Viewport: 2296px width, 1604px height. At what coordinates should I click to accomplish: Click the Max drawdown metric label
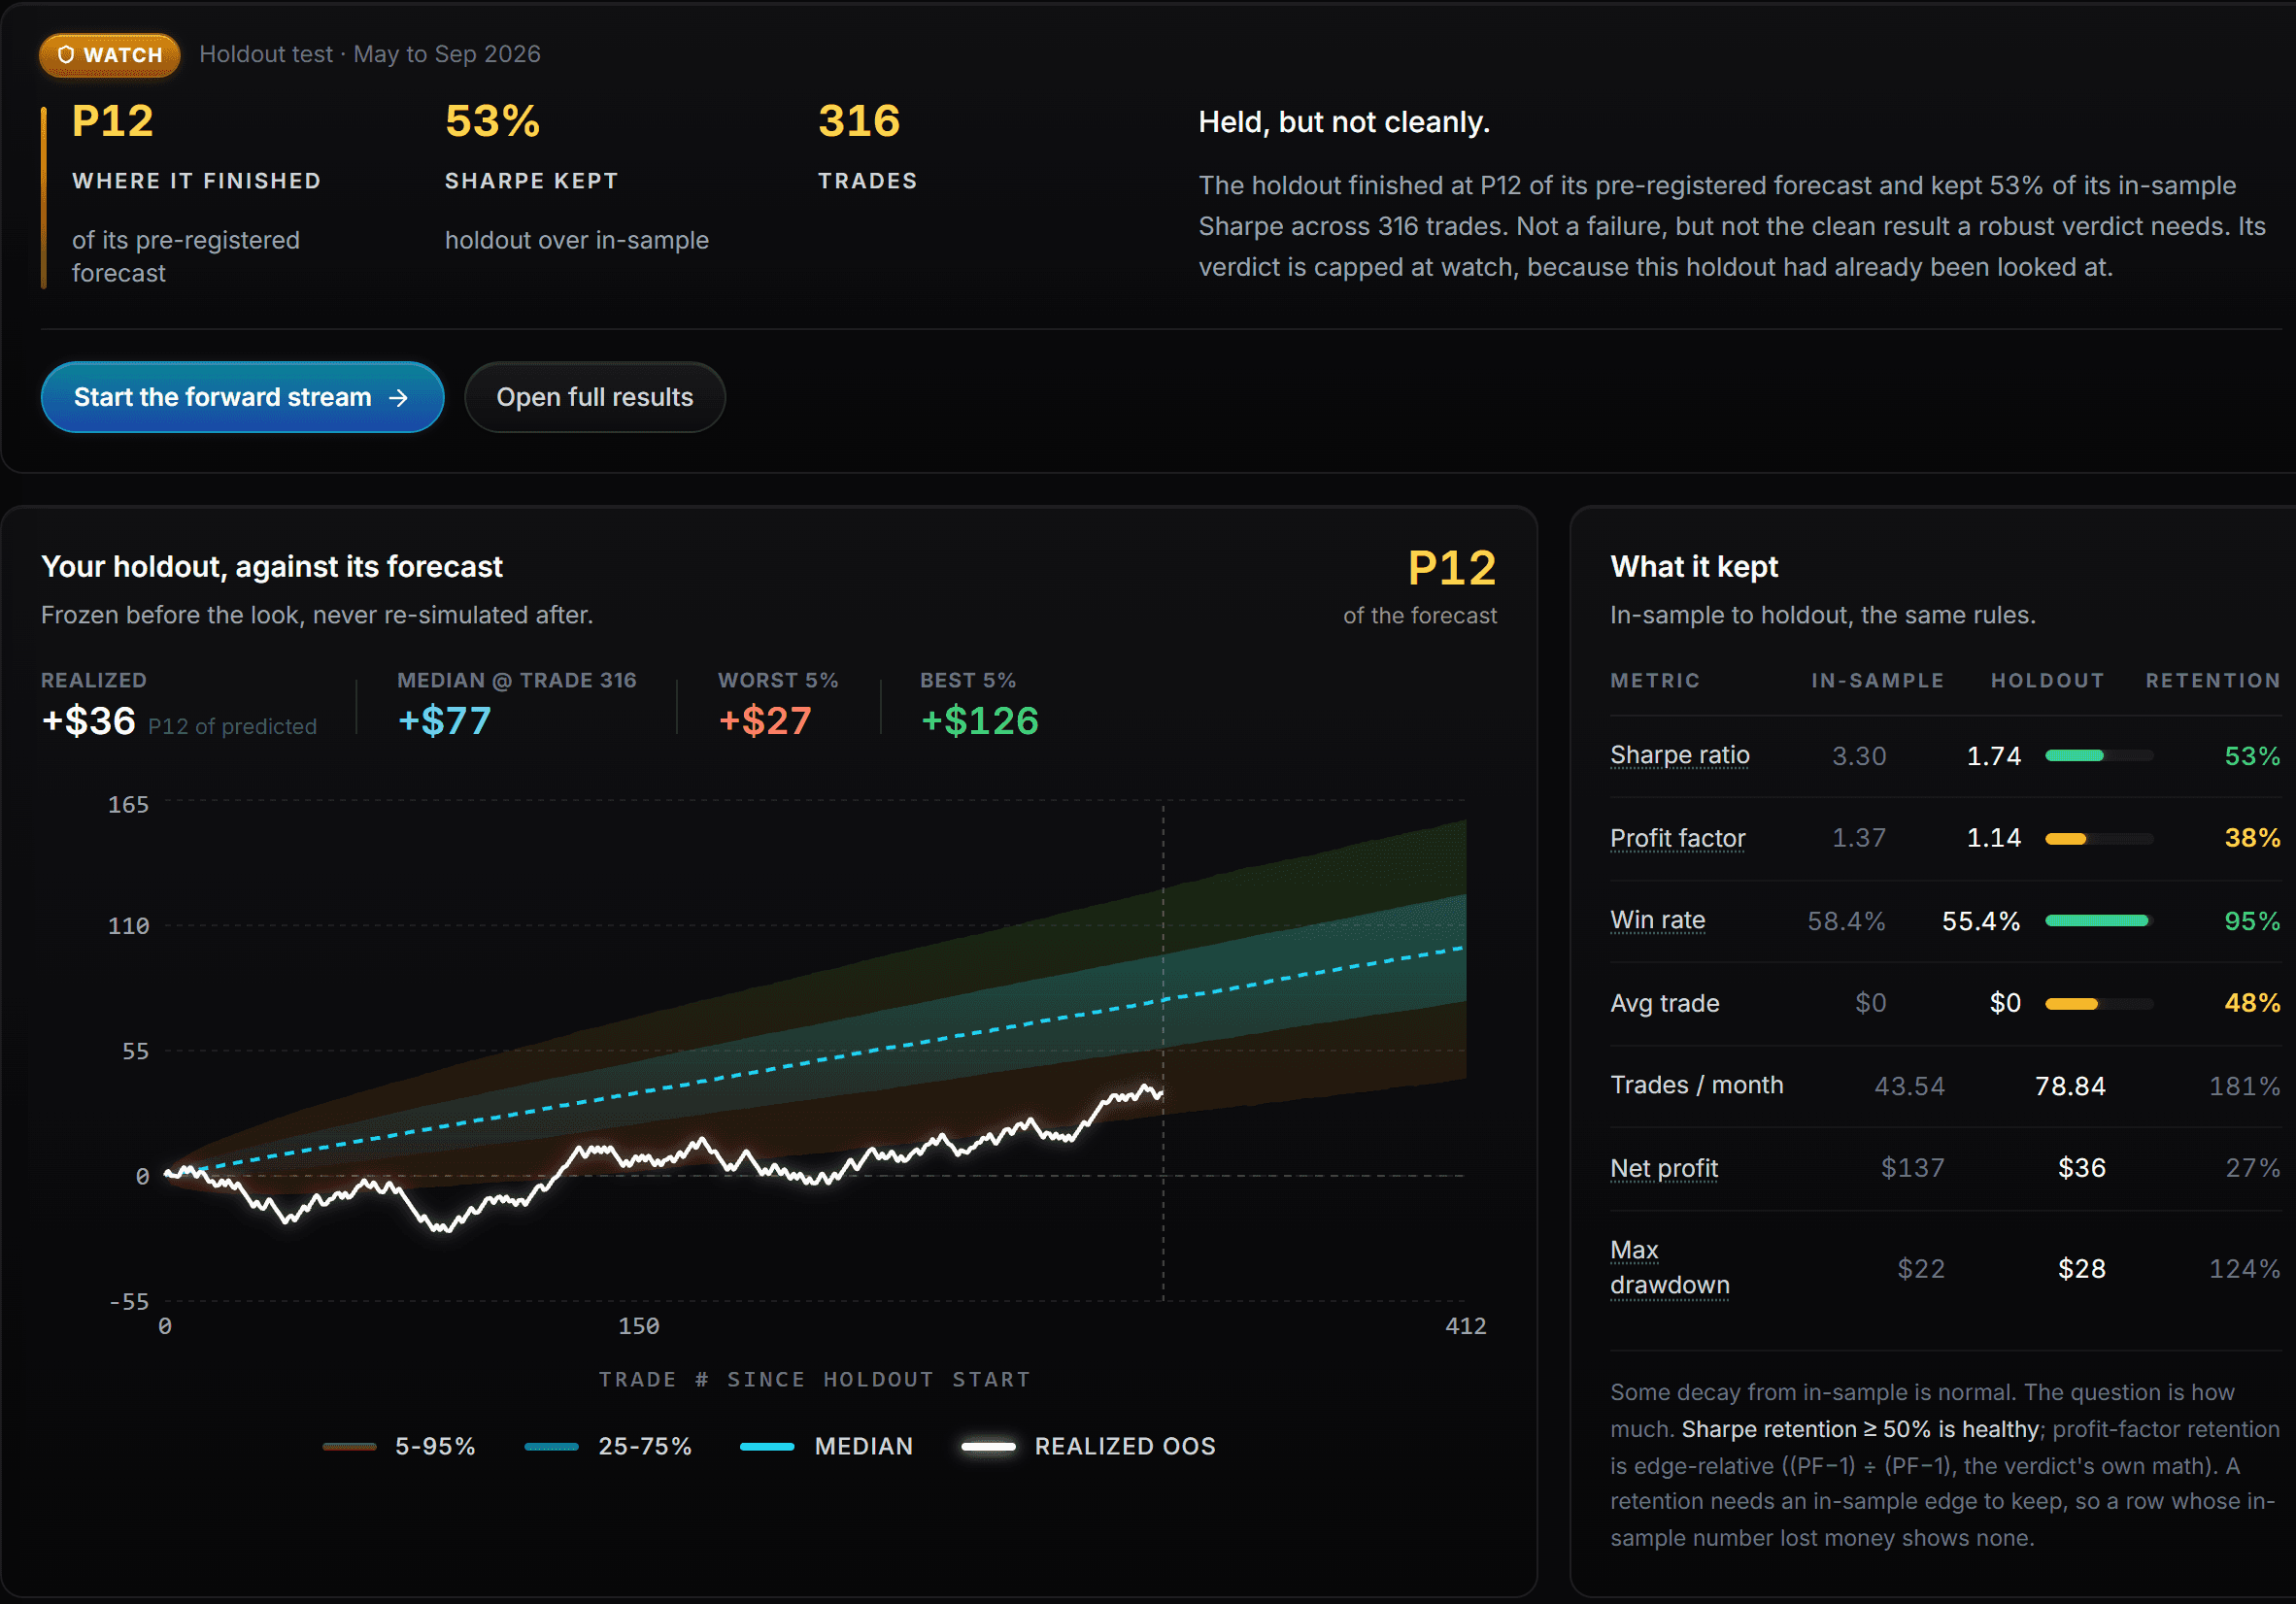pos(1669,1267)
